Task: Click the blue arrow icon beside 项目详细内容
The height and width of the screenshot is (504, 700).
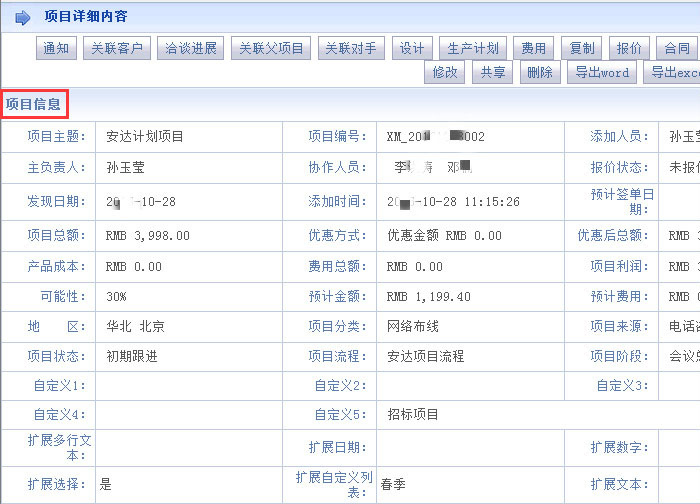Action: [22, 17]
